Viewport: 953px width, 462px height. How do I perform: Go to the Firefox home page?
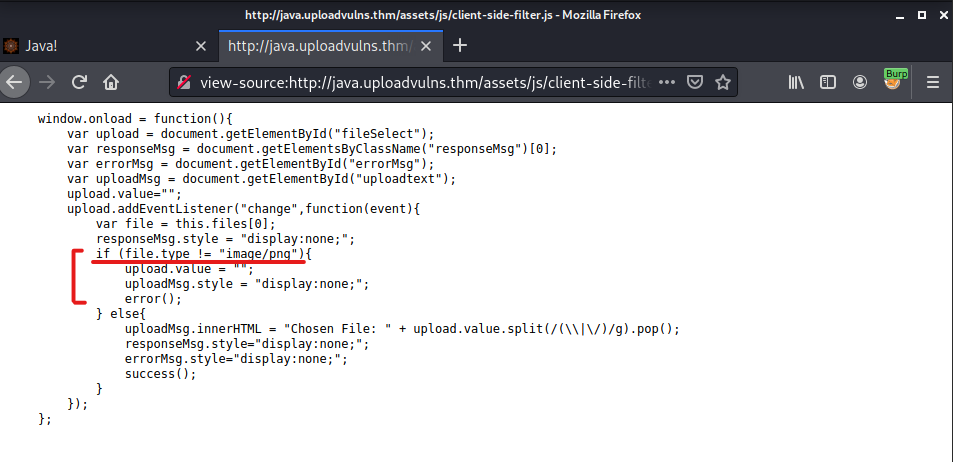[111, 82]
